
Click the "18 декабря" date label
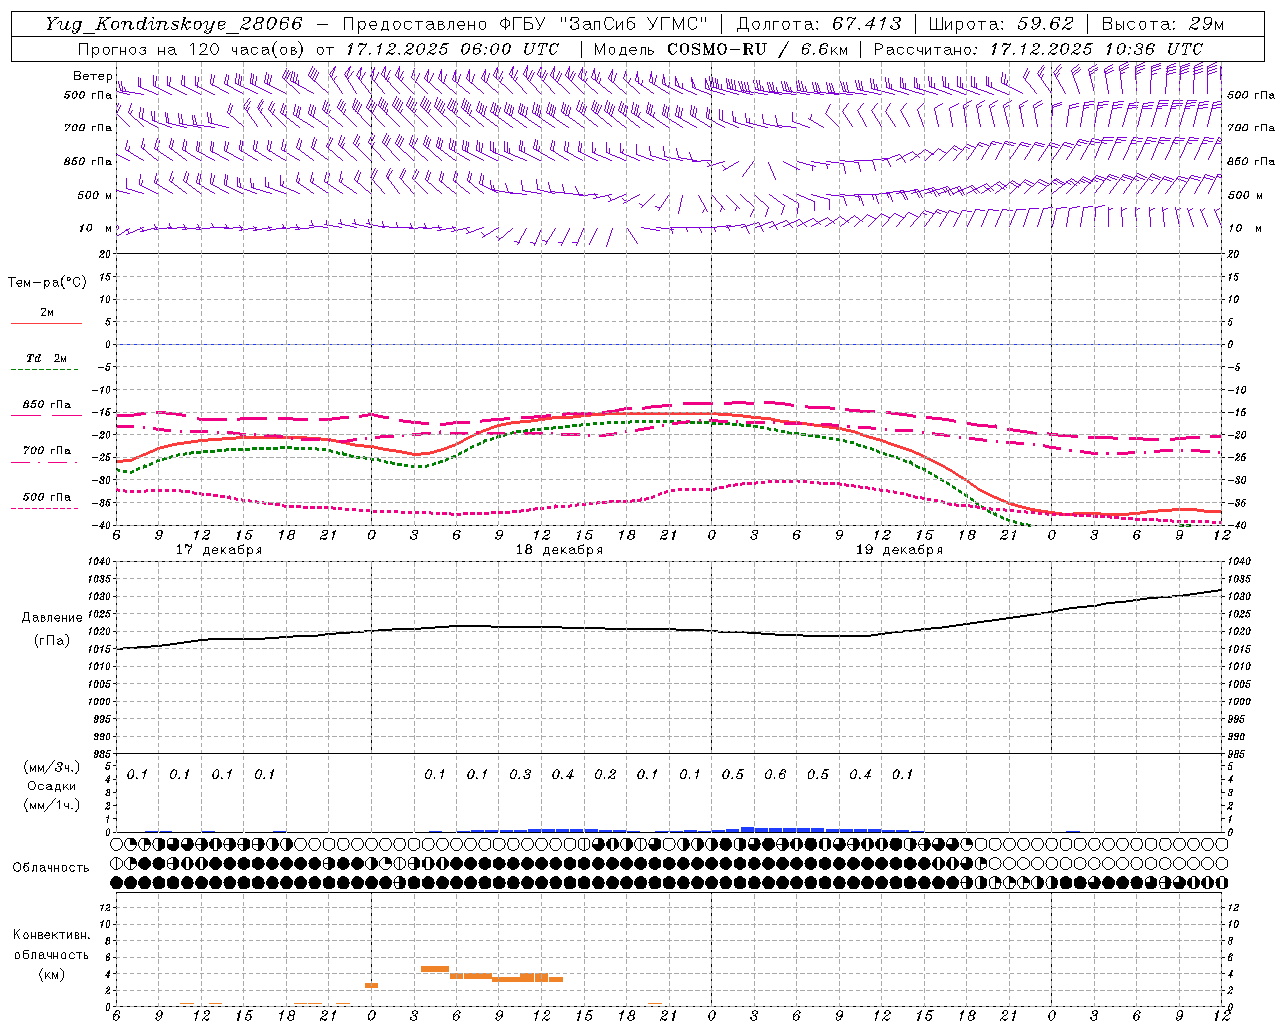pyautogui.click(x=559, y=550)
